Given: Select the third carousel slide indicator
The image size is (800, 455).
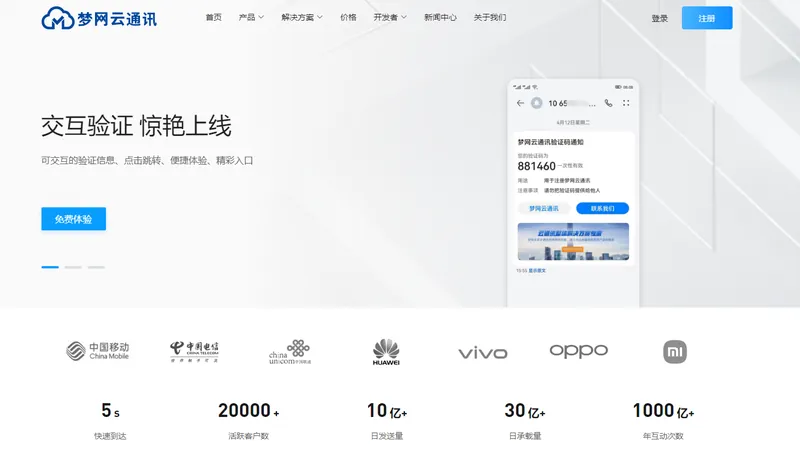Looking at the screenshot, I should tap(96, 267).
